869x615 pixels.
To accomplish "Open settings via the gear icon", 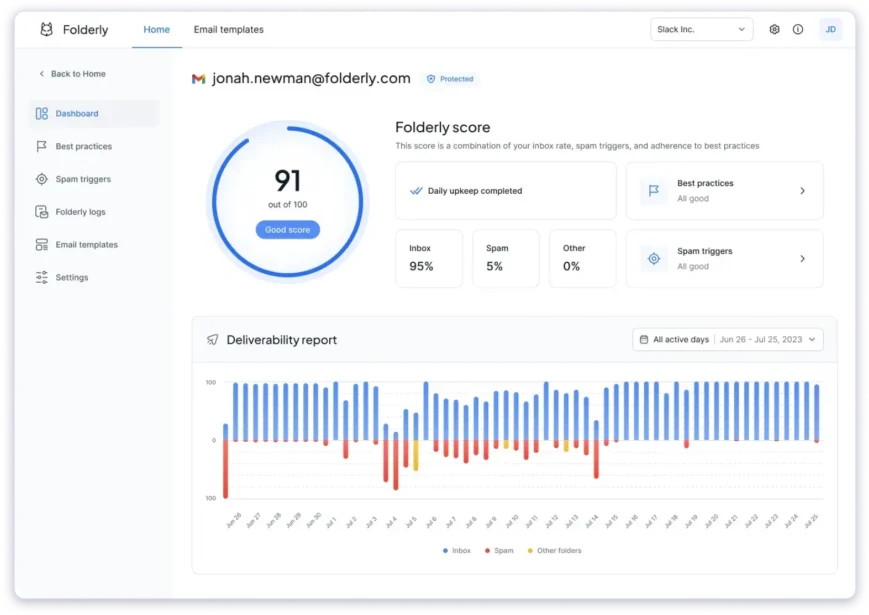I will click(x=774, y=30).
